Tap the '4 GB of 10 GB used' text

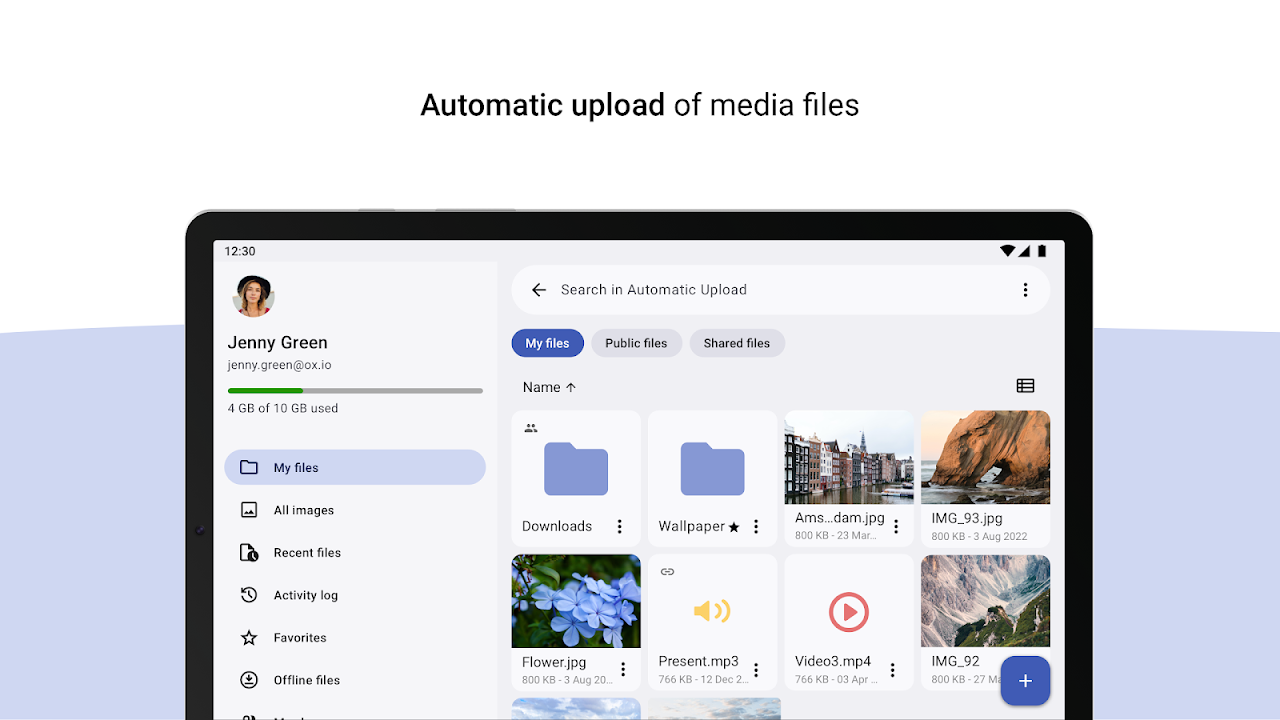[x=283, y=408]
